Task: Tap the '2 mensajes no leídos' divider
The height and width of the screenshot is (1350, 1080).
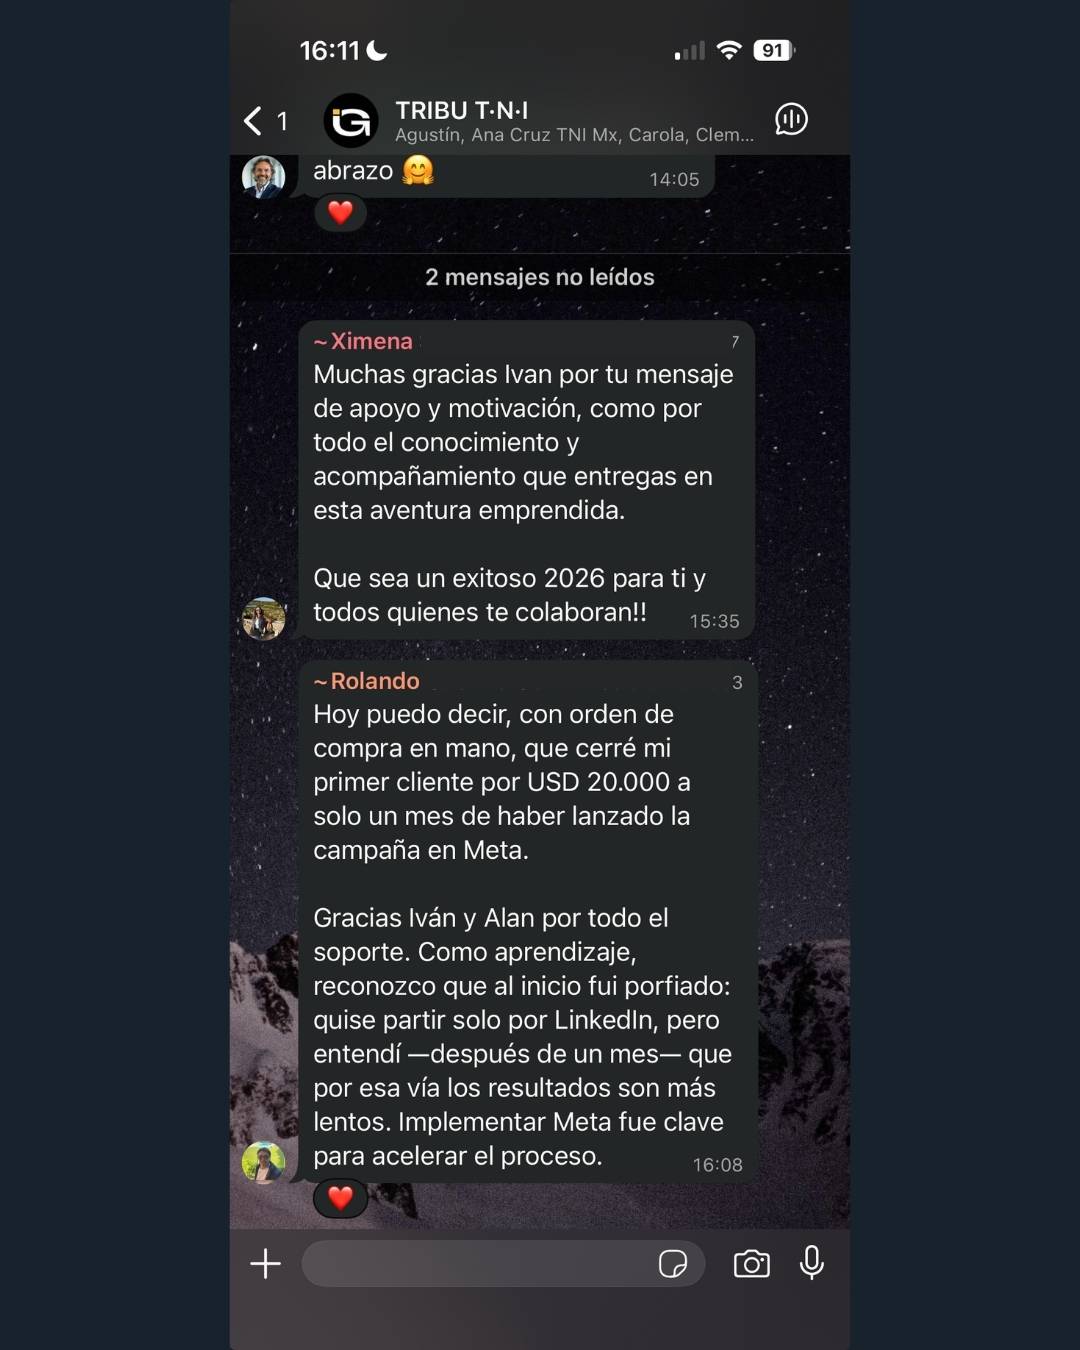Action: (x=540, y=277)
